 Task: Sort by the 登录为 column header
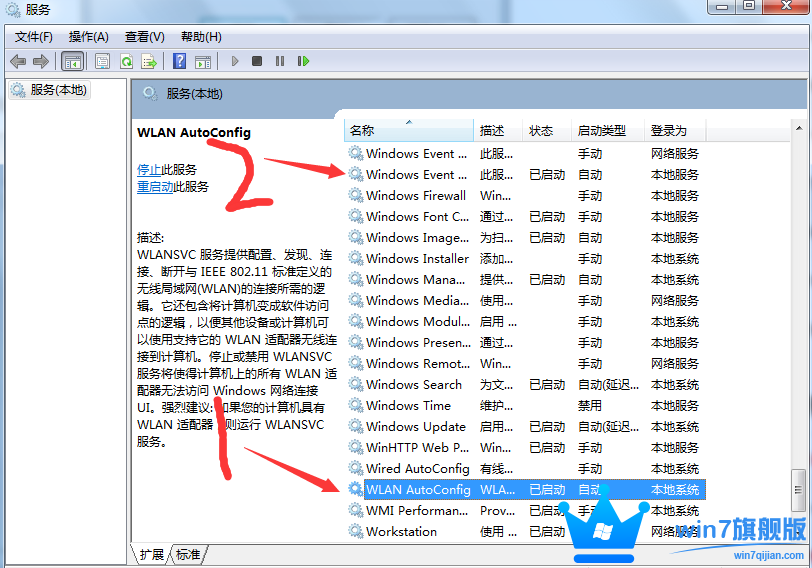(675, 130)
